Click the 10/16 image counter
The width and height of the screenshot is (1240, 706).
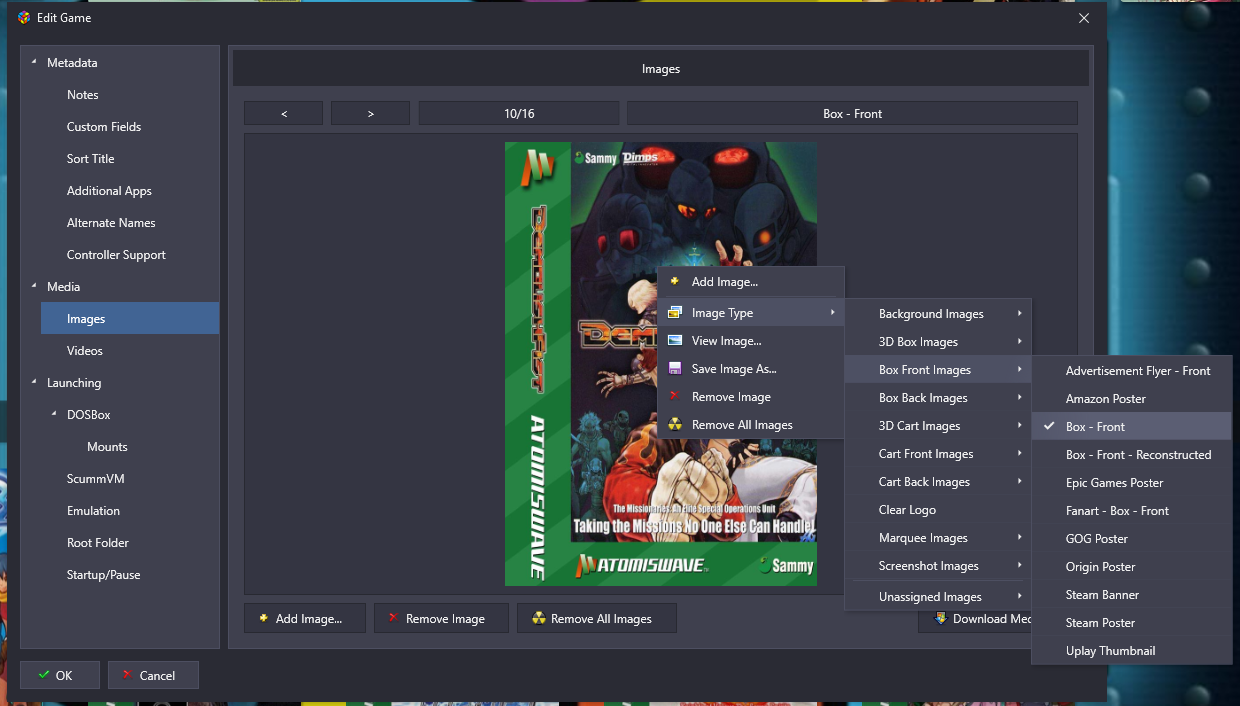[x=519, y=114]
